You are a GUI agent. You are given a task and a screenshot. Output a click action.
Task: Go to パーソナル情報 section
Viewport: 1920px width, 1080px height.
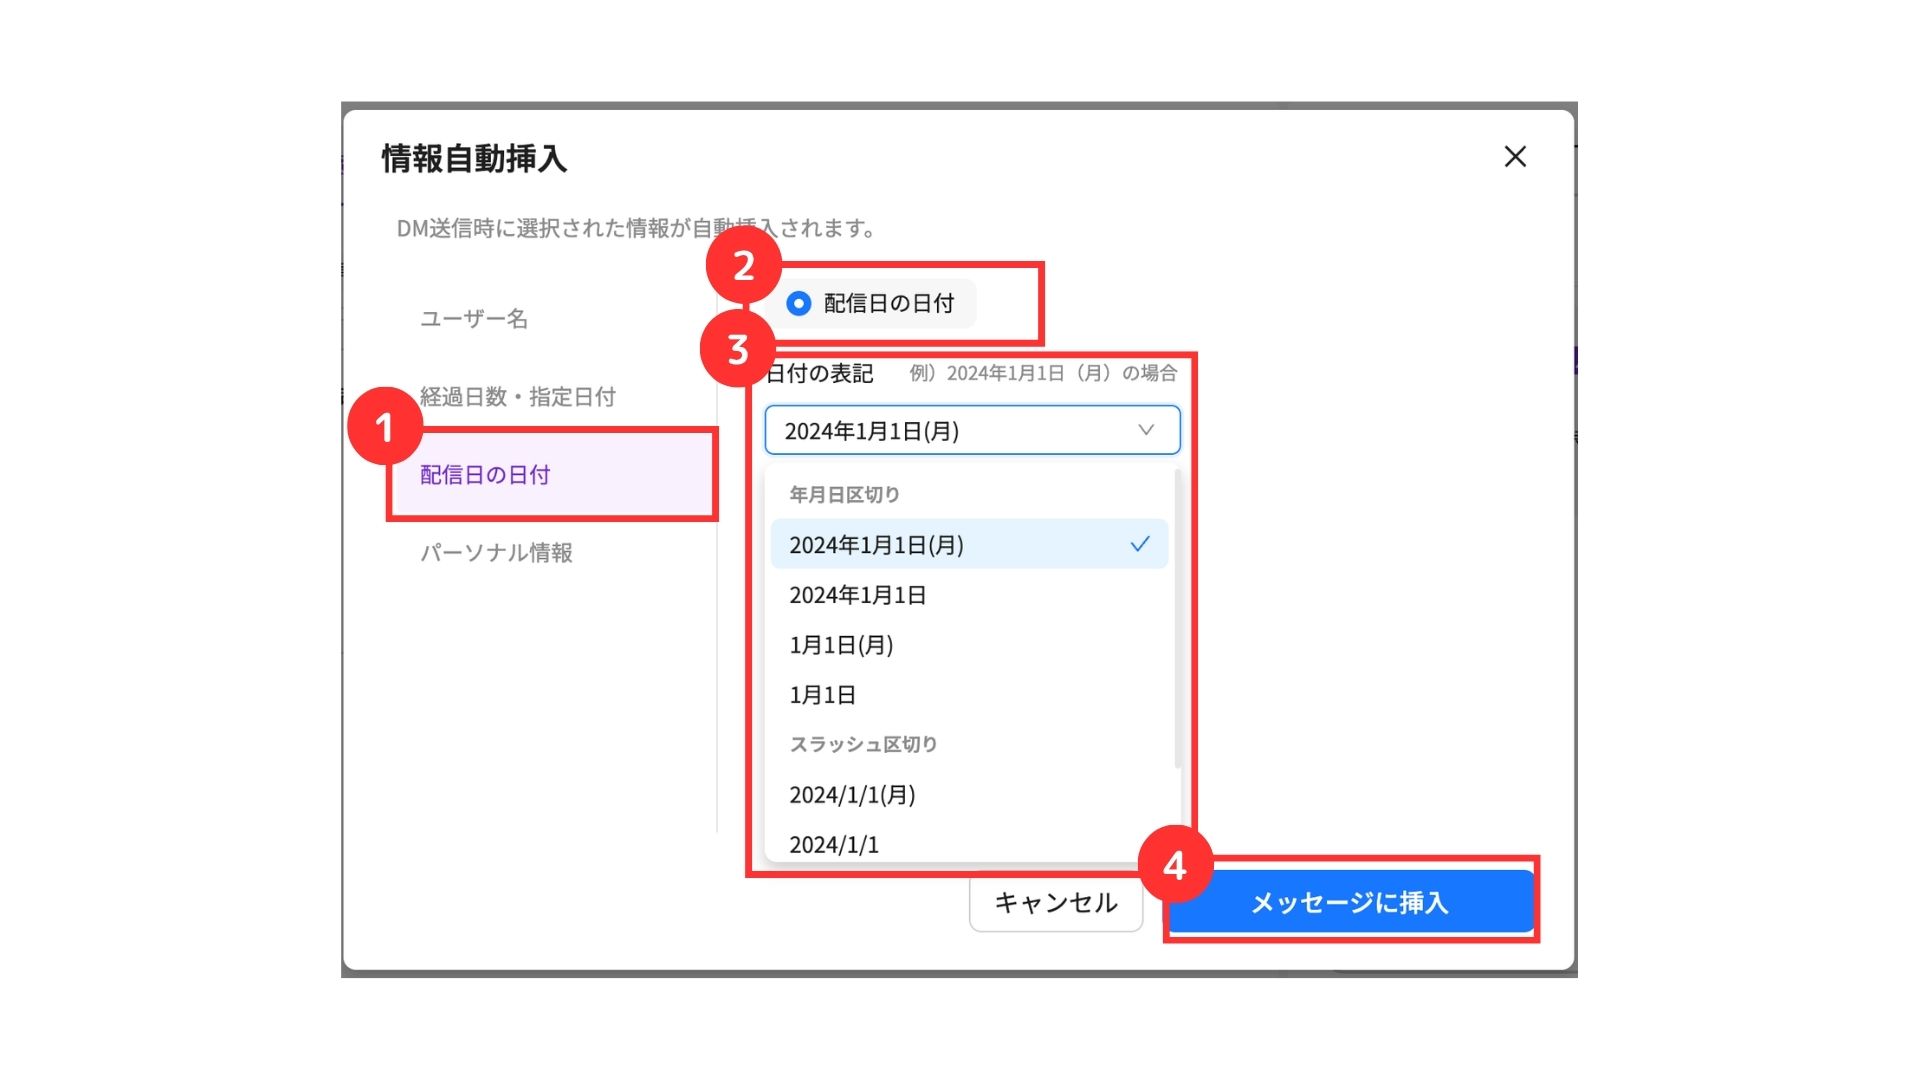pos(496,552)
